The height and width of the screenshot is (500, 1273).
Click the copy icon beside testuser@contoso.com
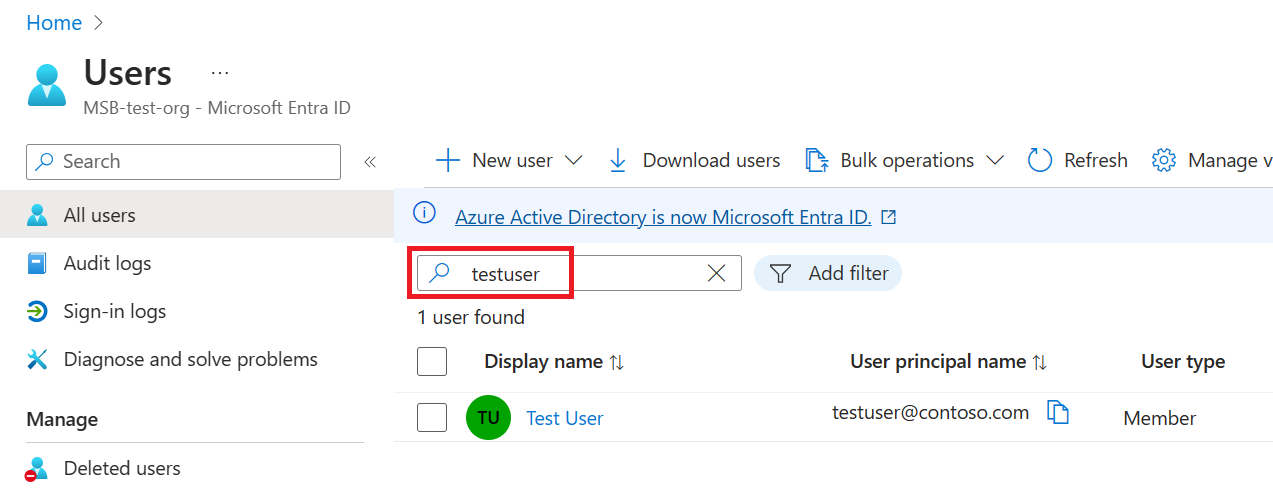click(x=1057, y=412)
